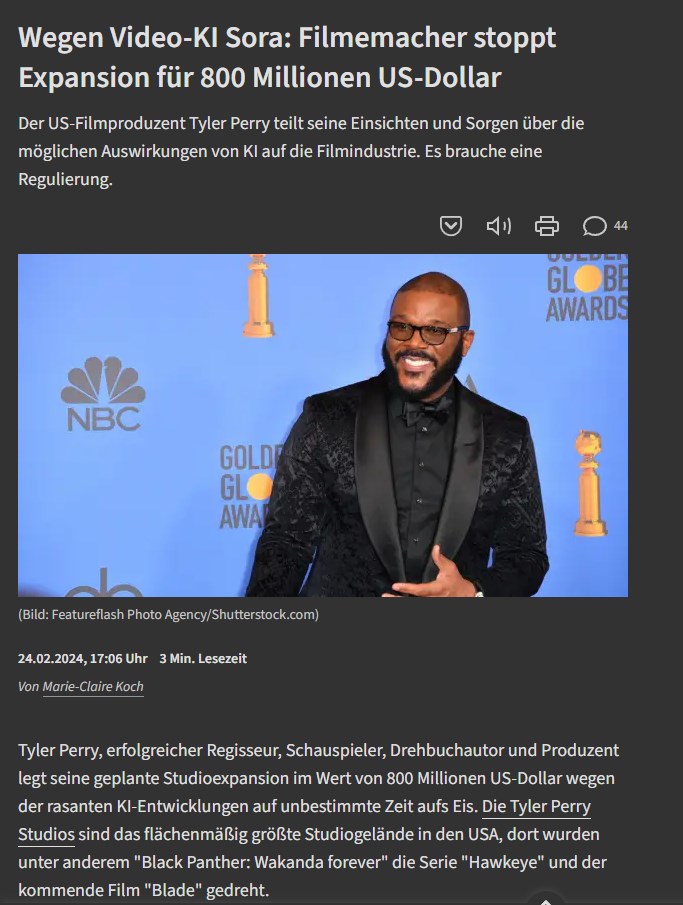Screen dimensions: 683x905
Task: Click the first body paragraph opening line
Action: [x=318, y=750]
